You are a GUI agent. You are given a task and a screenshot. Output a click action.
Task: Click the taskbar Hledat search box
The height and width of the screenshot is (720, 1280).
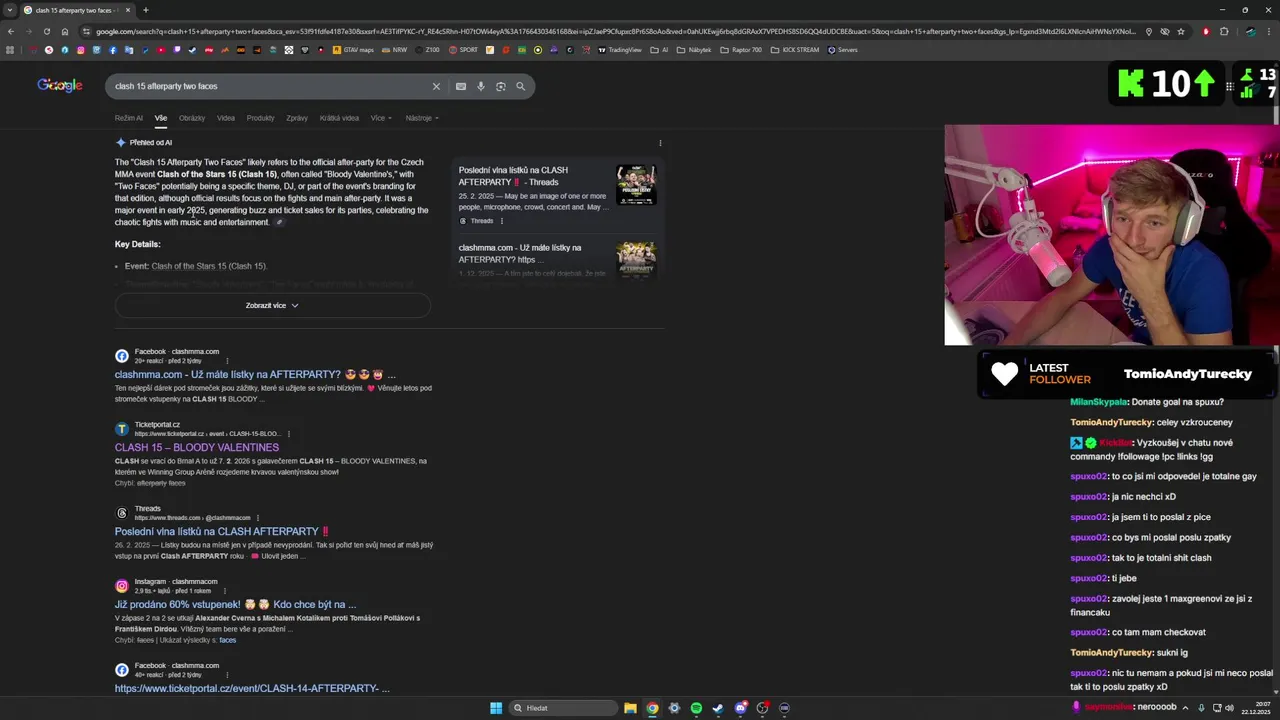pyautogui.click(x=562, y=708)
